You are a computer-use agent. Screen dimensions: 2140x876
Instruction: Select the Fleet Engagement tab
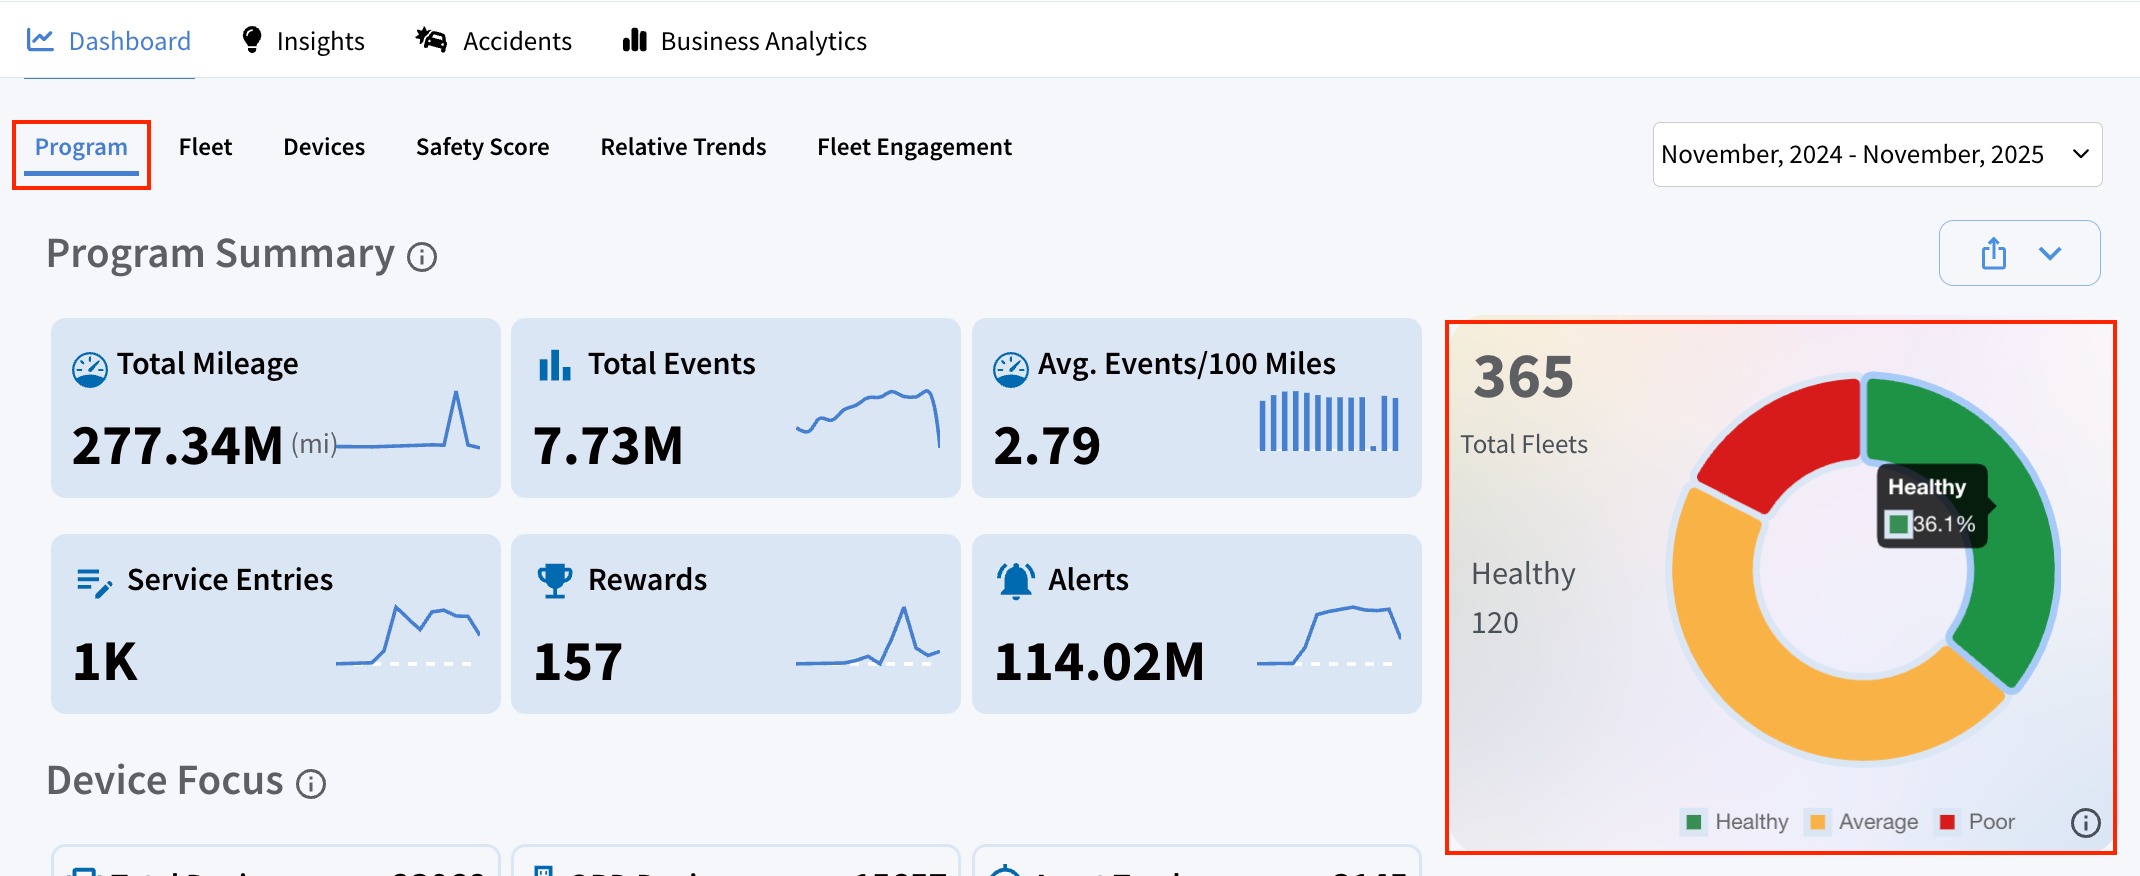tap(914, 147)
